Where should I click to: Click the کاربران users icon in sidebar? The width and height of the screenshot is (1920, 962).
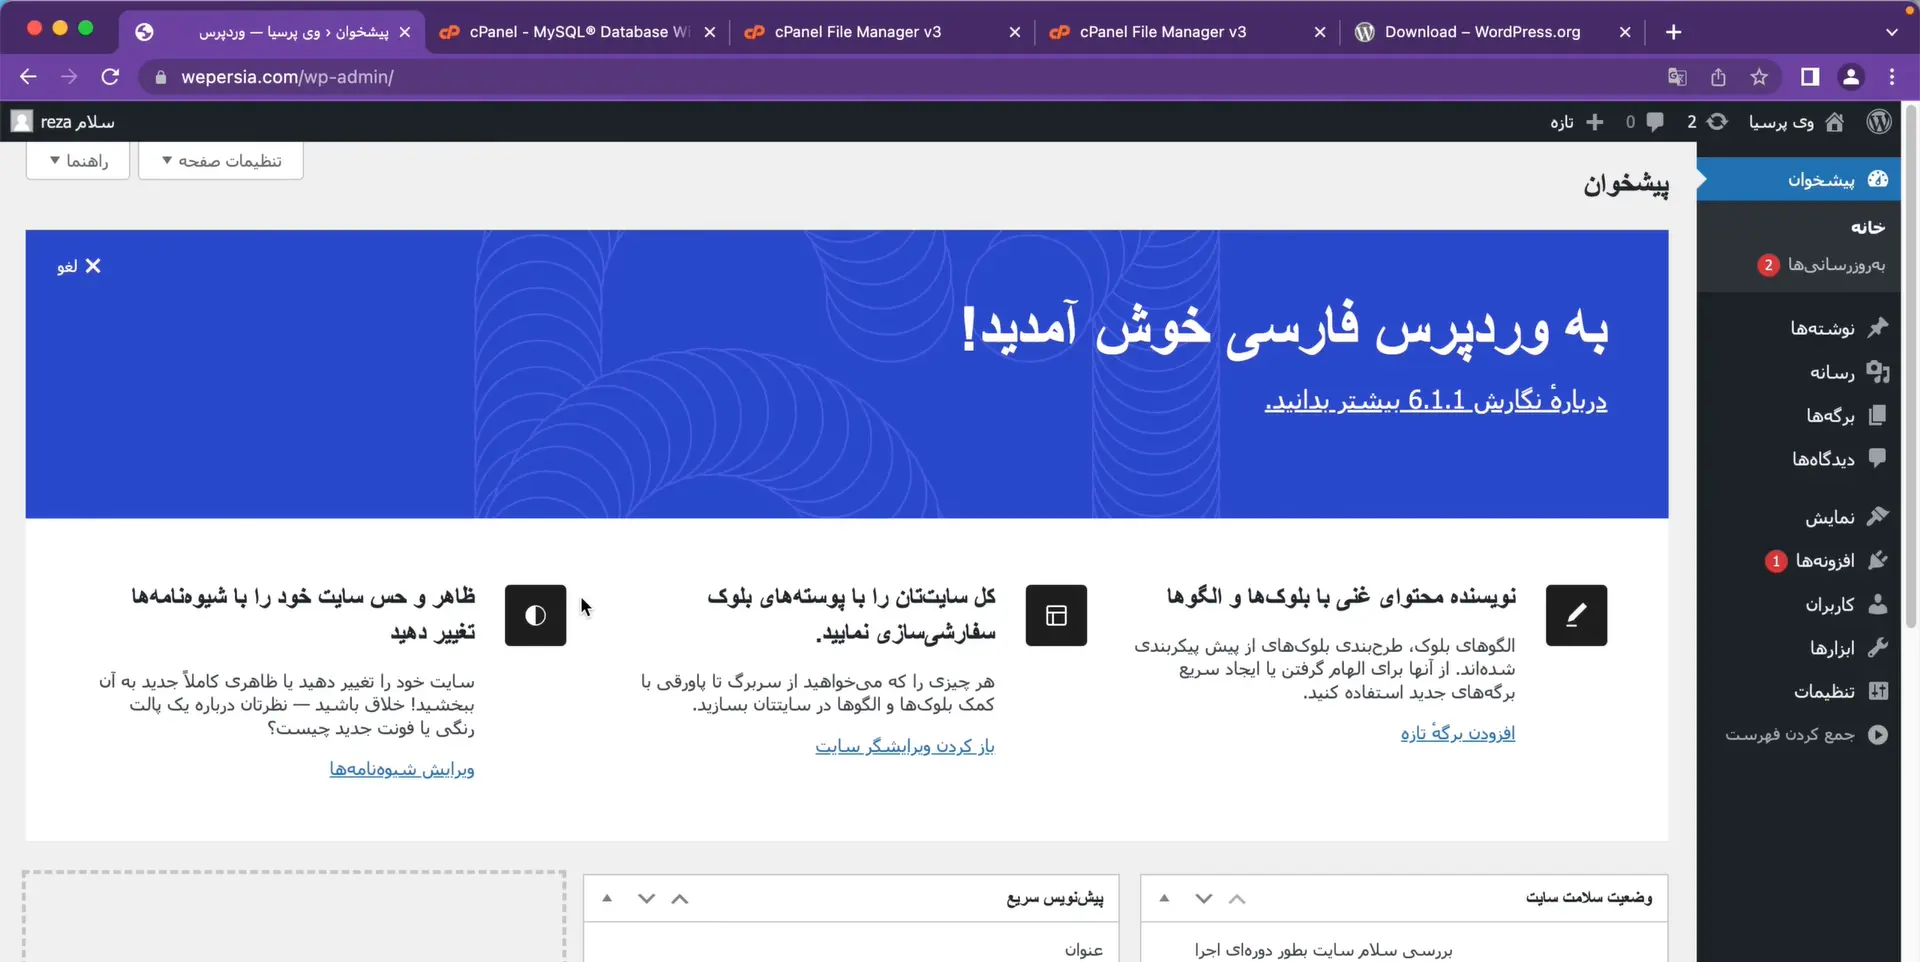(1878, 604)
